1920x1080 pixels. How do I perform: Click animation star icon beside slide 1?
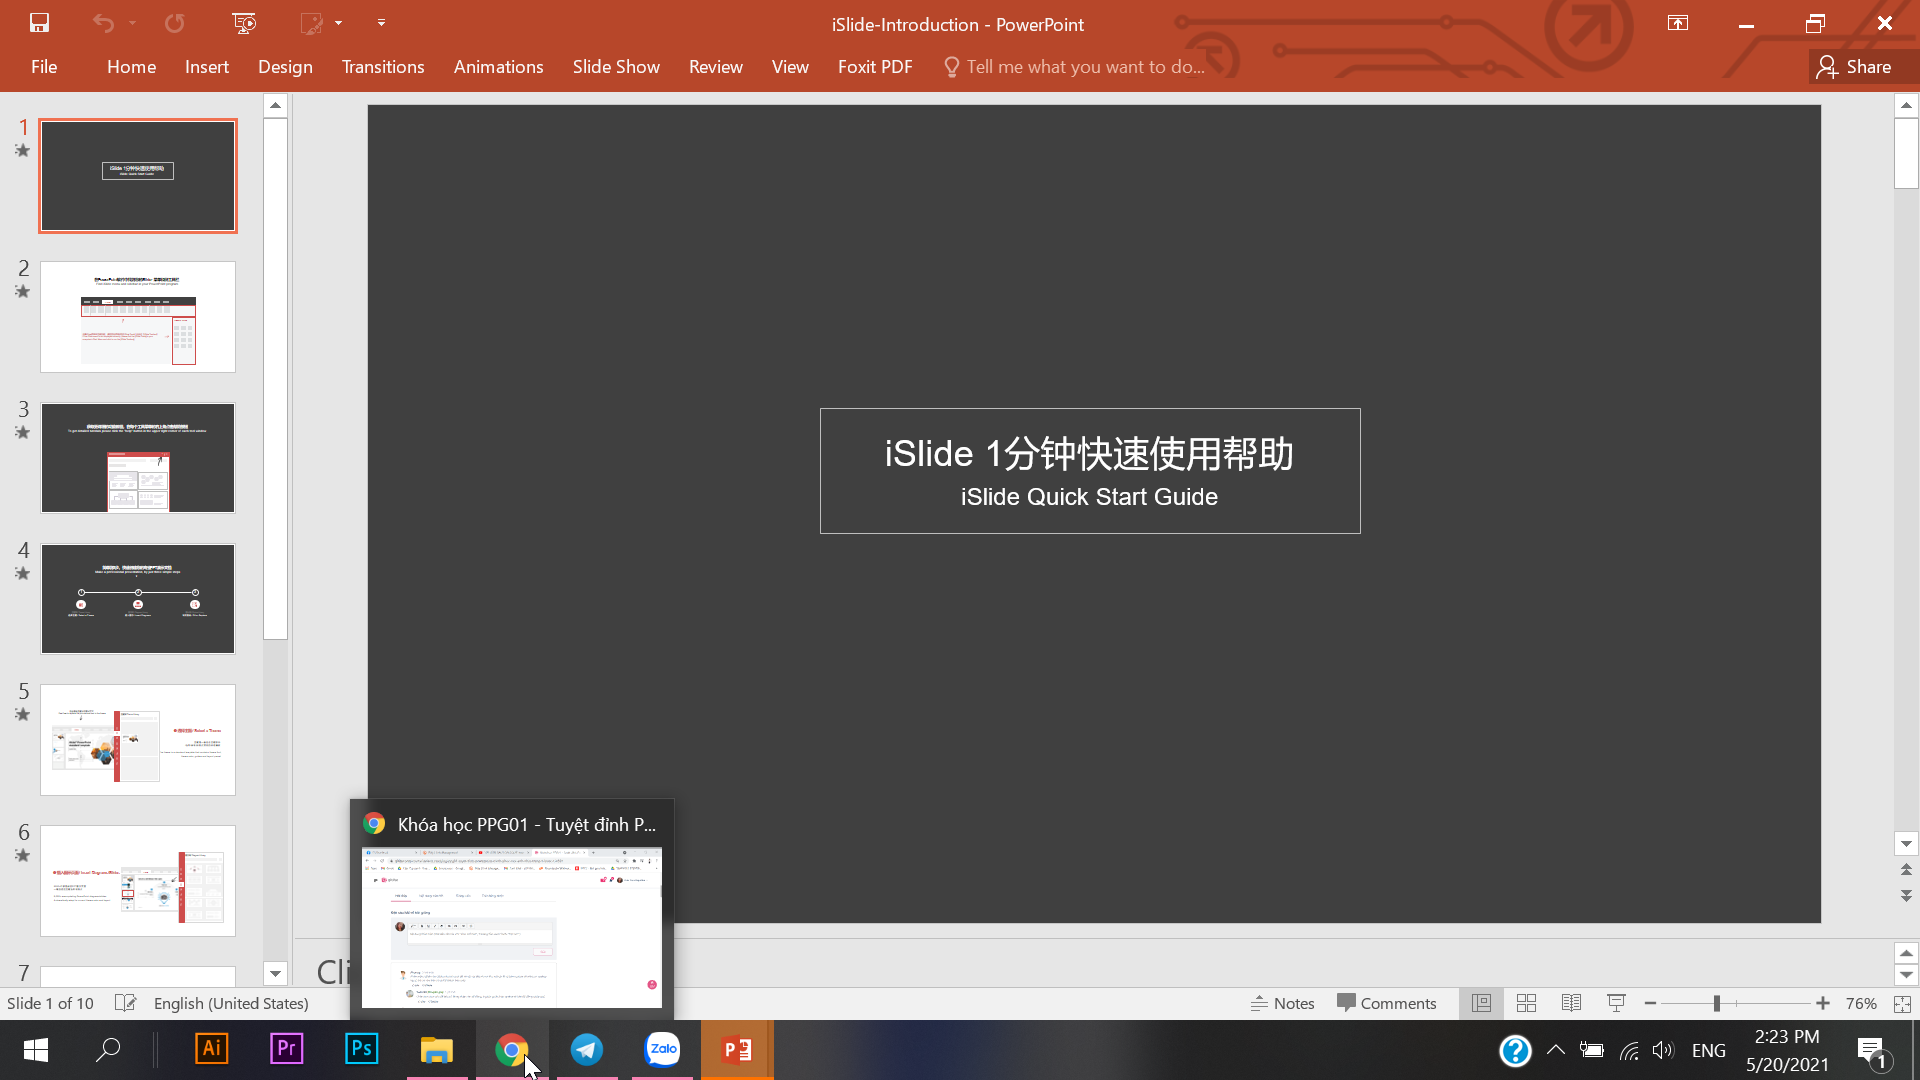click(22, 151)
